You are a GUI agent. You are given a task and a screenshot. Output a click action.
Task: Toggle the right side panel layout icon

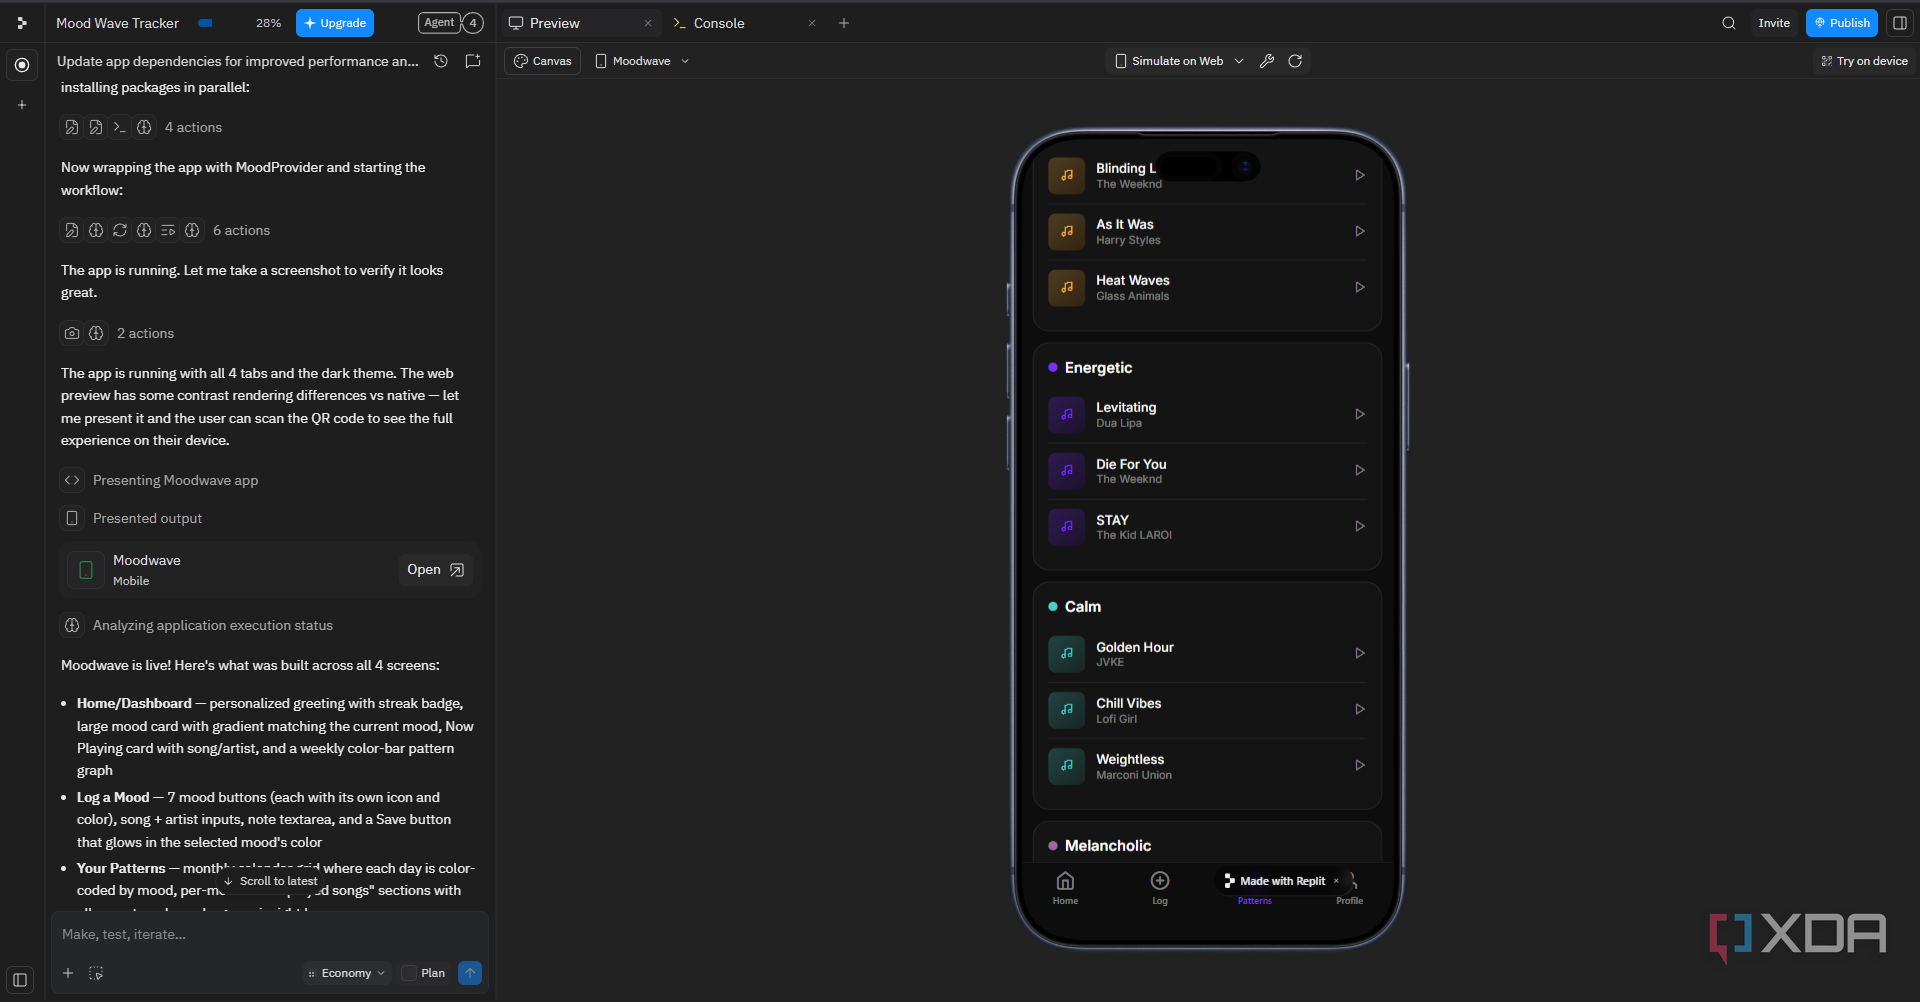[x=1900, y=23]
